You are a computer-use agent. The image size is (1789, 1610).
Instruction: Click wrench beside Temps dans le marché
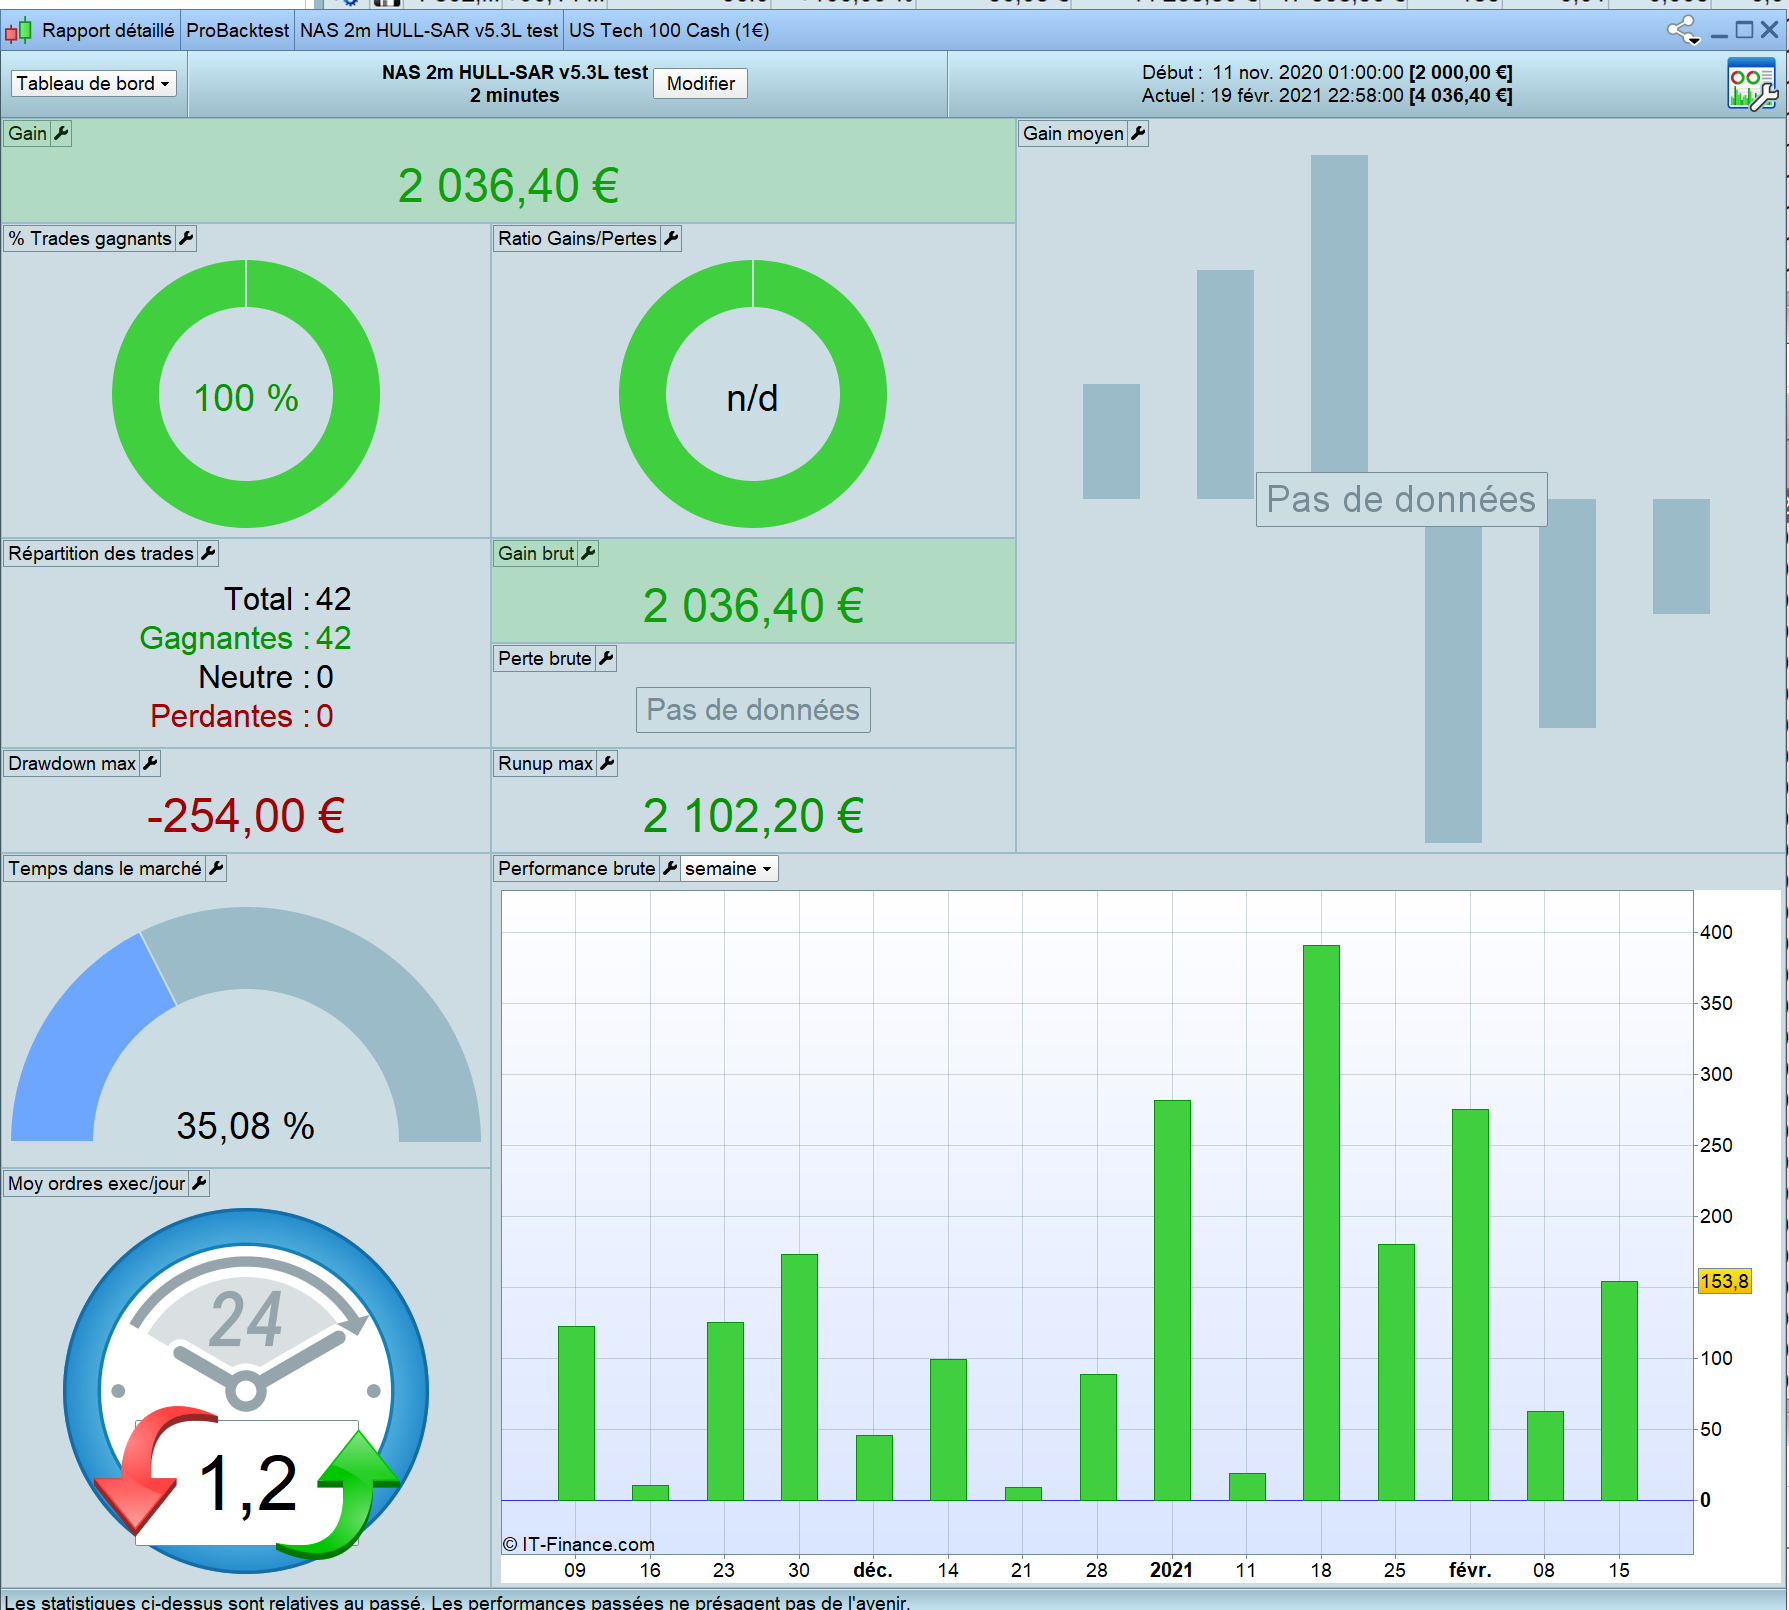pos(216,868)
